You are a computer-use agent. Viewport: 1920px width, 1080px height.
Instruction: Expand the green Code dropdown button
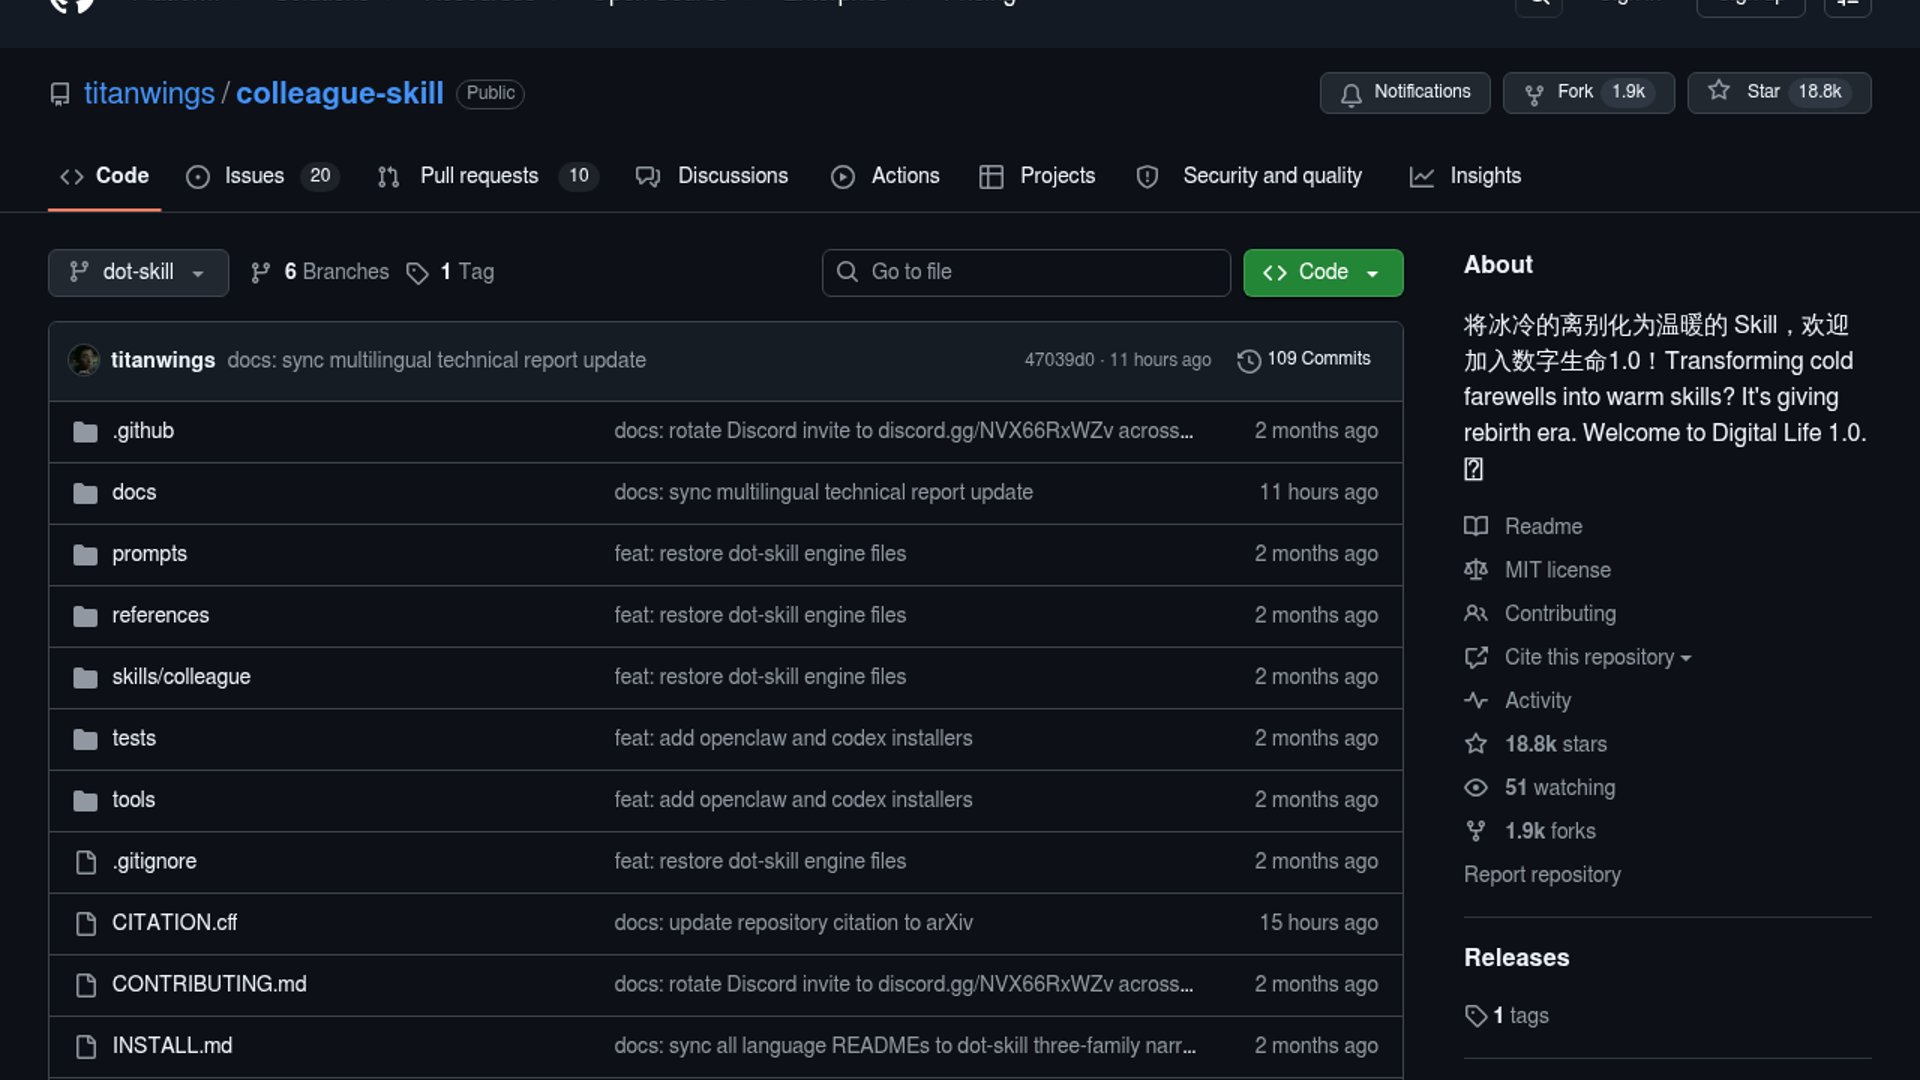[x=1323, y=272]
